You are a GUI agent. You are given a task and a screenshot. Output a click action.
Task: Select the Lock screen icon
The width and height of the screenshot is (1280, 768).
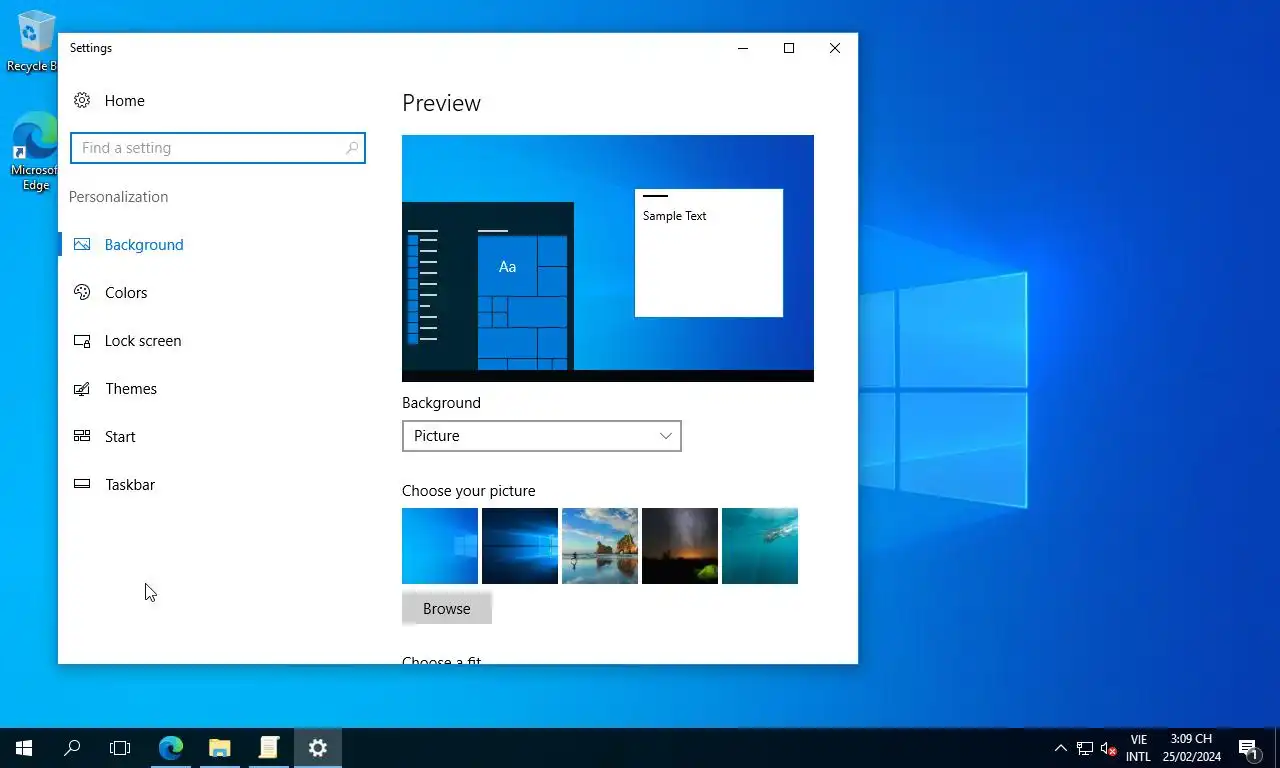82,340
